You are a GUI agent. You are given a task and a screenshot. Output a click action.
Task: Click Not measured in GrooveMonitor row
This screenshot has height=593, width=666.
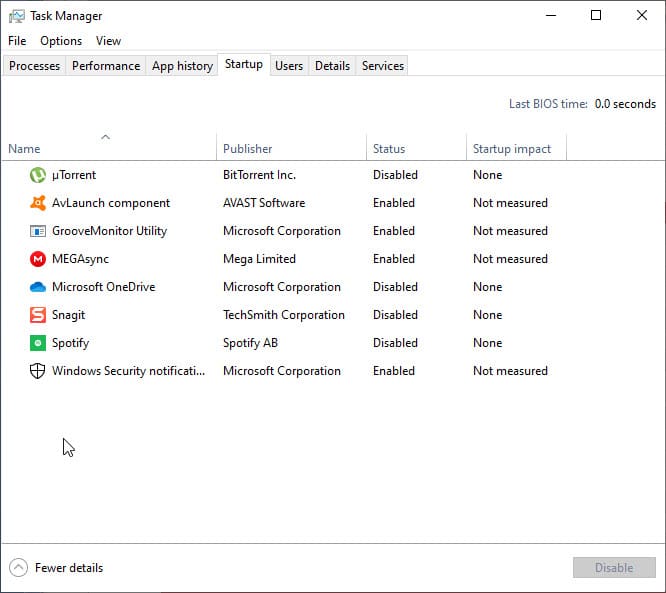tap(510, 231)
